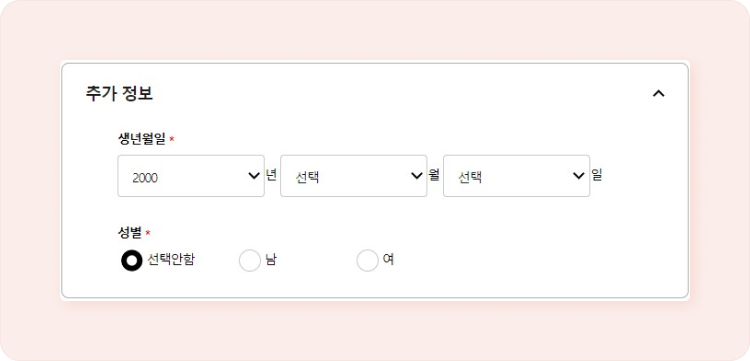
Task: Choose the 남 radio button
Action: pyautogui.click(x=250, y=261)
